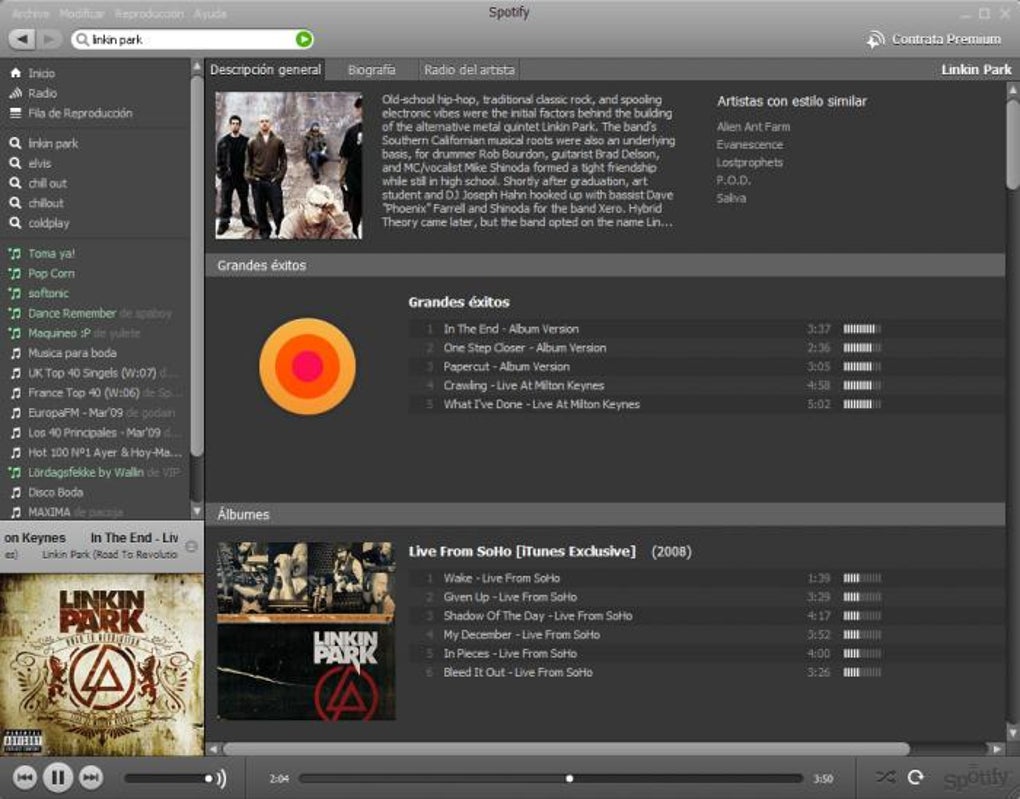The height and width of the screenshot is (799, 1020).
Task: Switch to the Biografía tab
Action: pos(371,70)
